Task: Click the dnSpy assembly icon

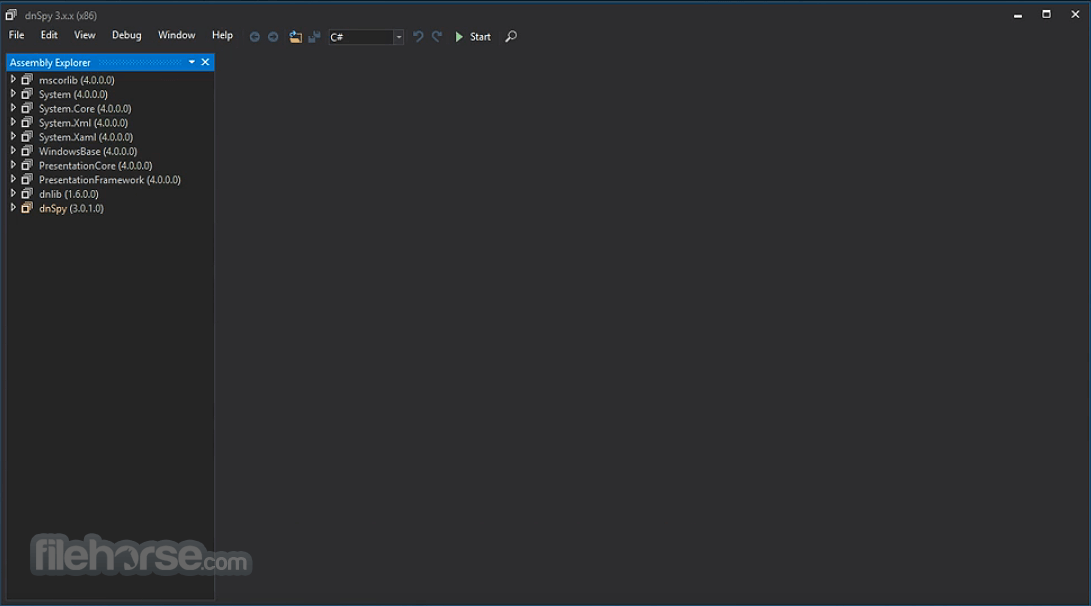Action: (x=26, y=208)
